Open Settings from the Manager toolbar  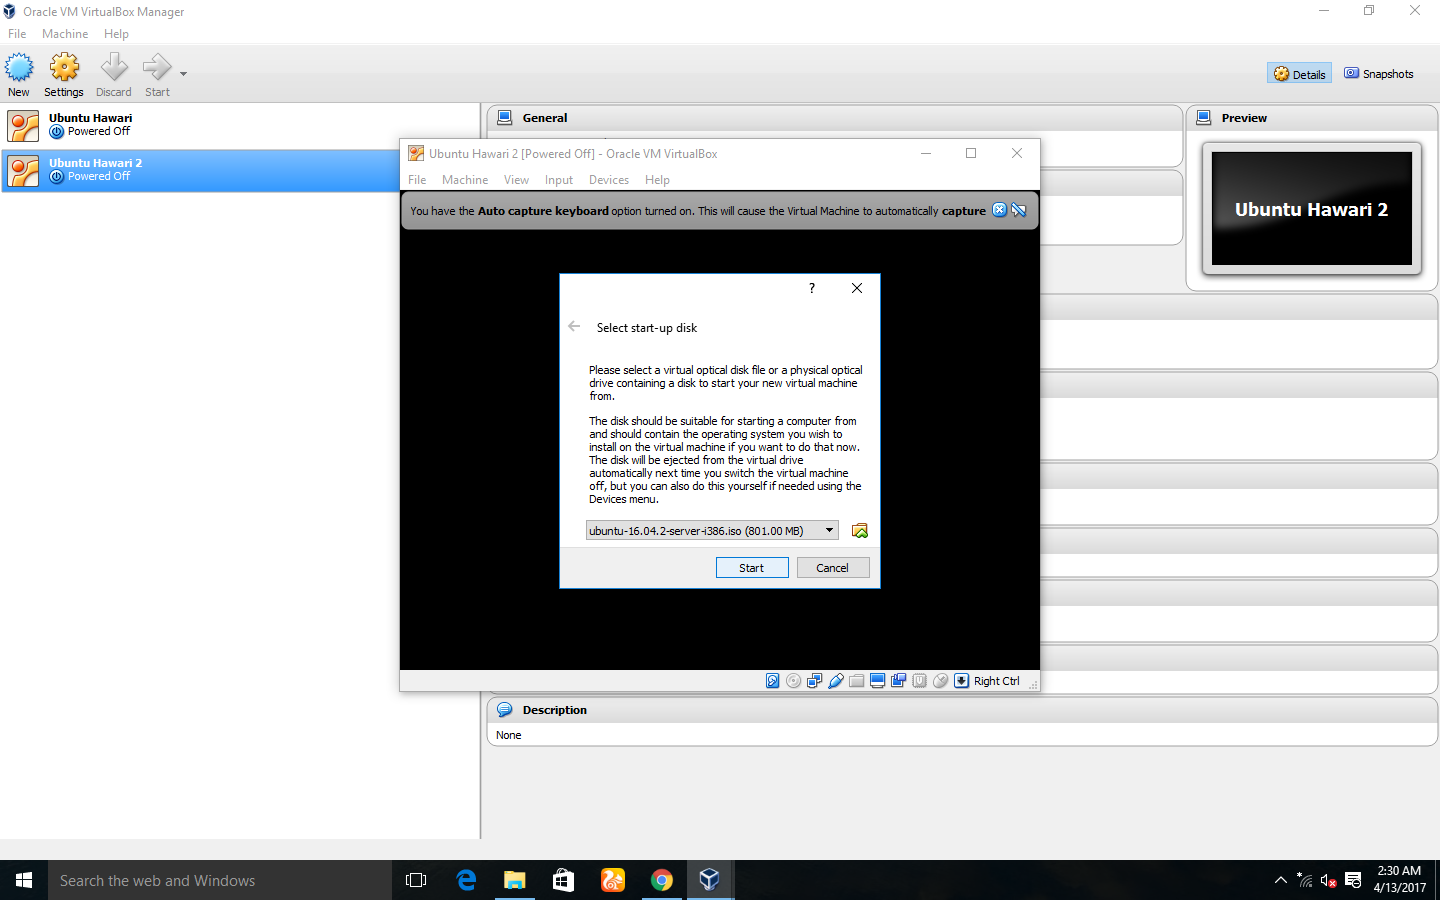64,75
